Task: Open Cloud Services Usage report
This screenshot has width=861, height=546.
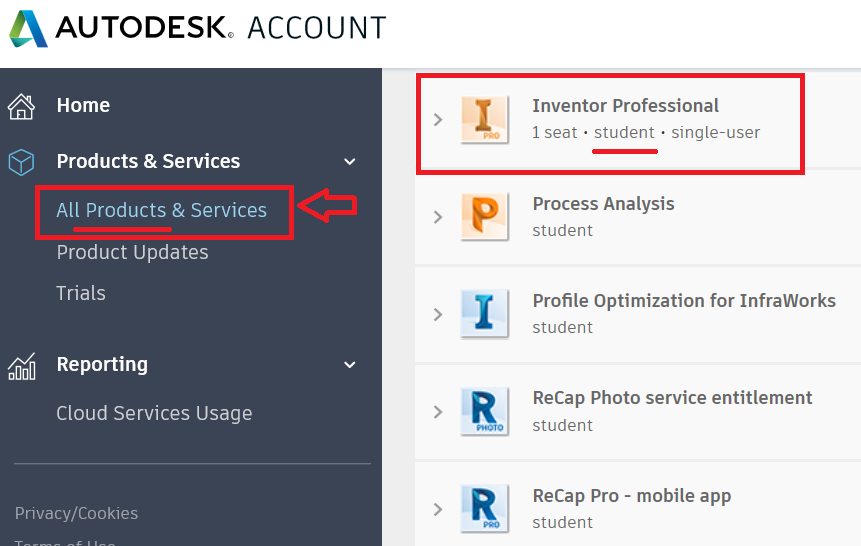Action: point(154,413)
